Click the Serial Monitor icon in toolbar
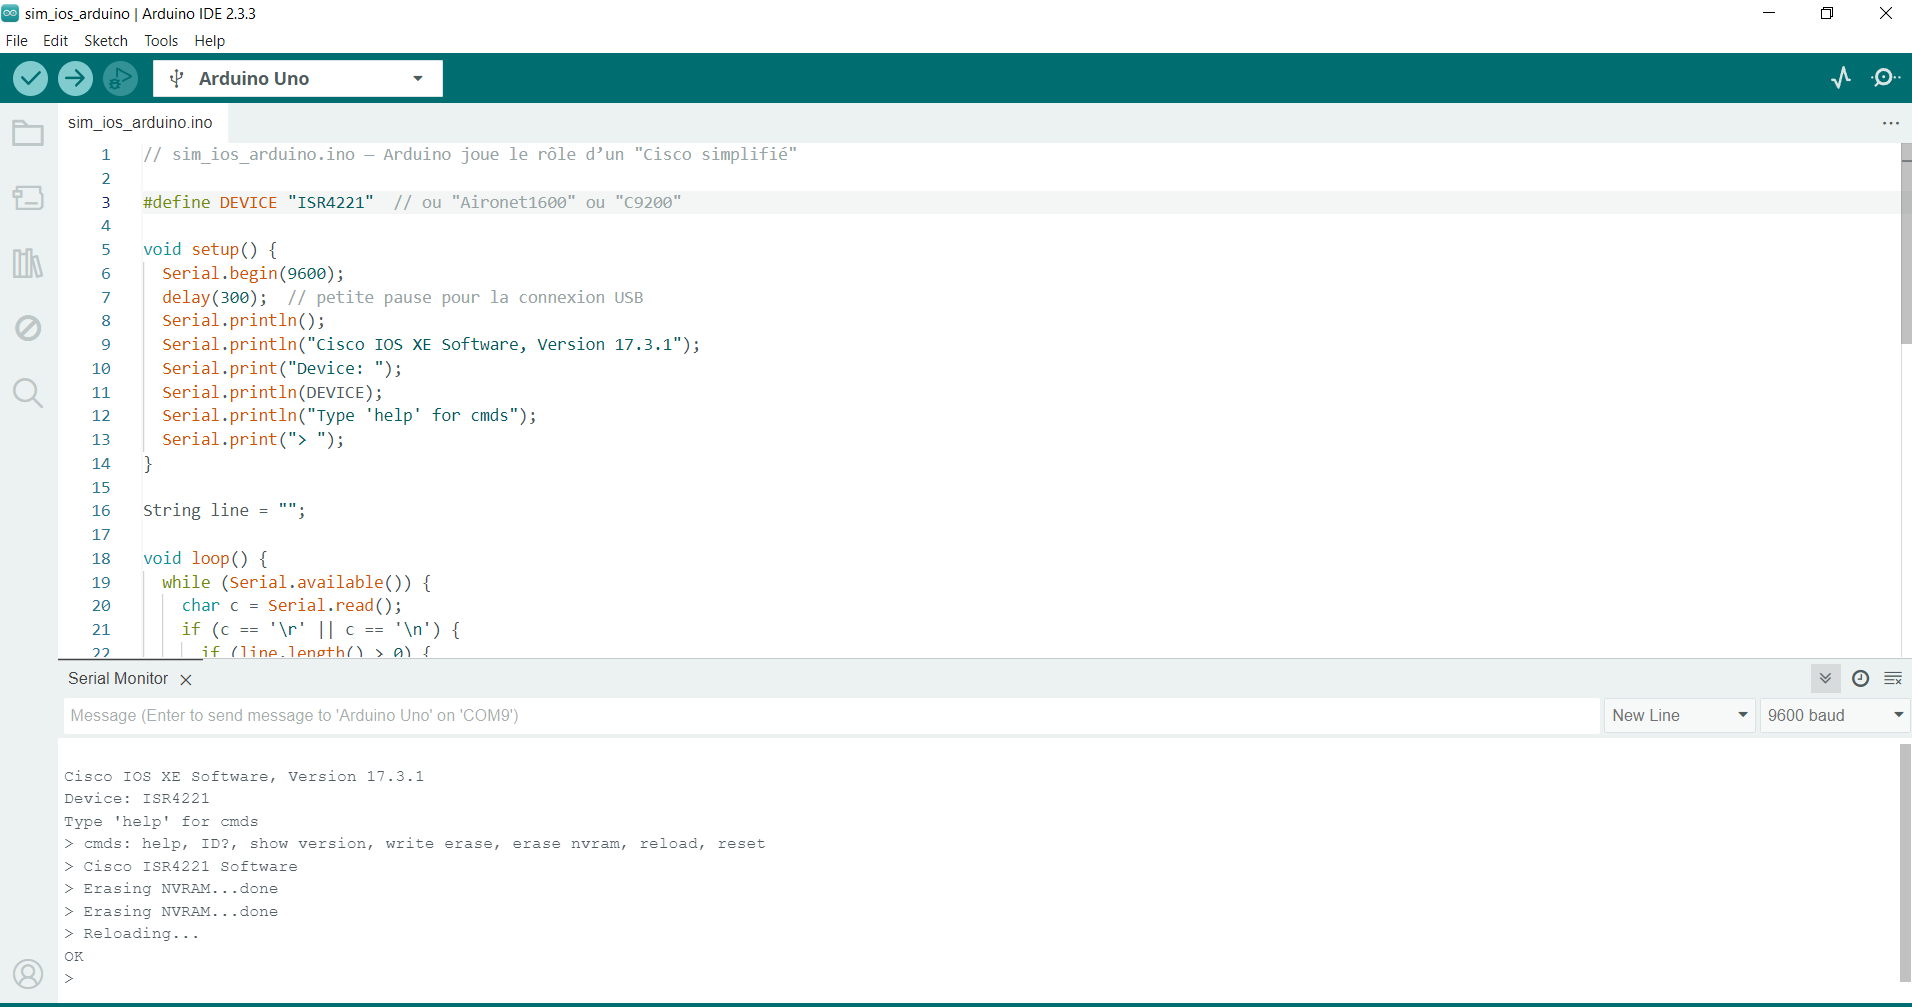This screenshot has width=1912, height=1007. tap(1885, 78)
